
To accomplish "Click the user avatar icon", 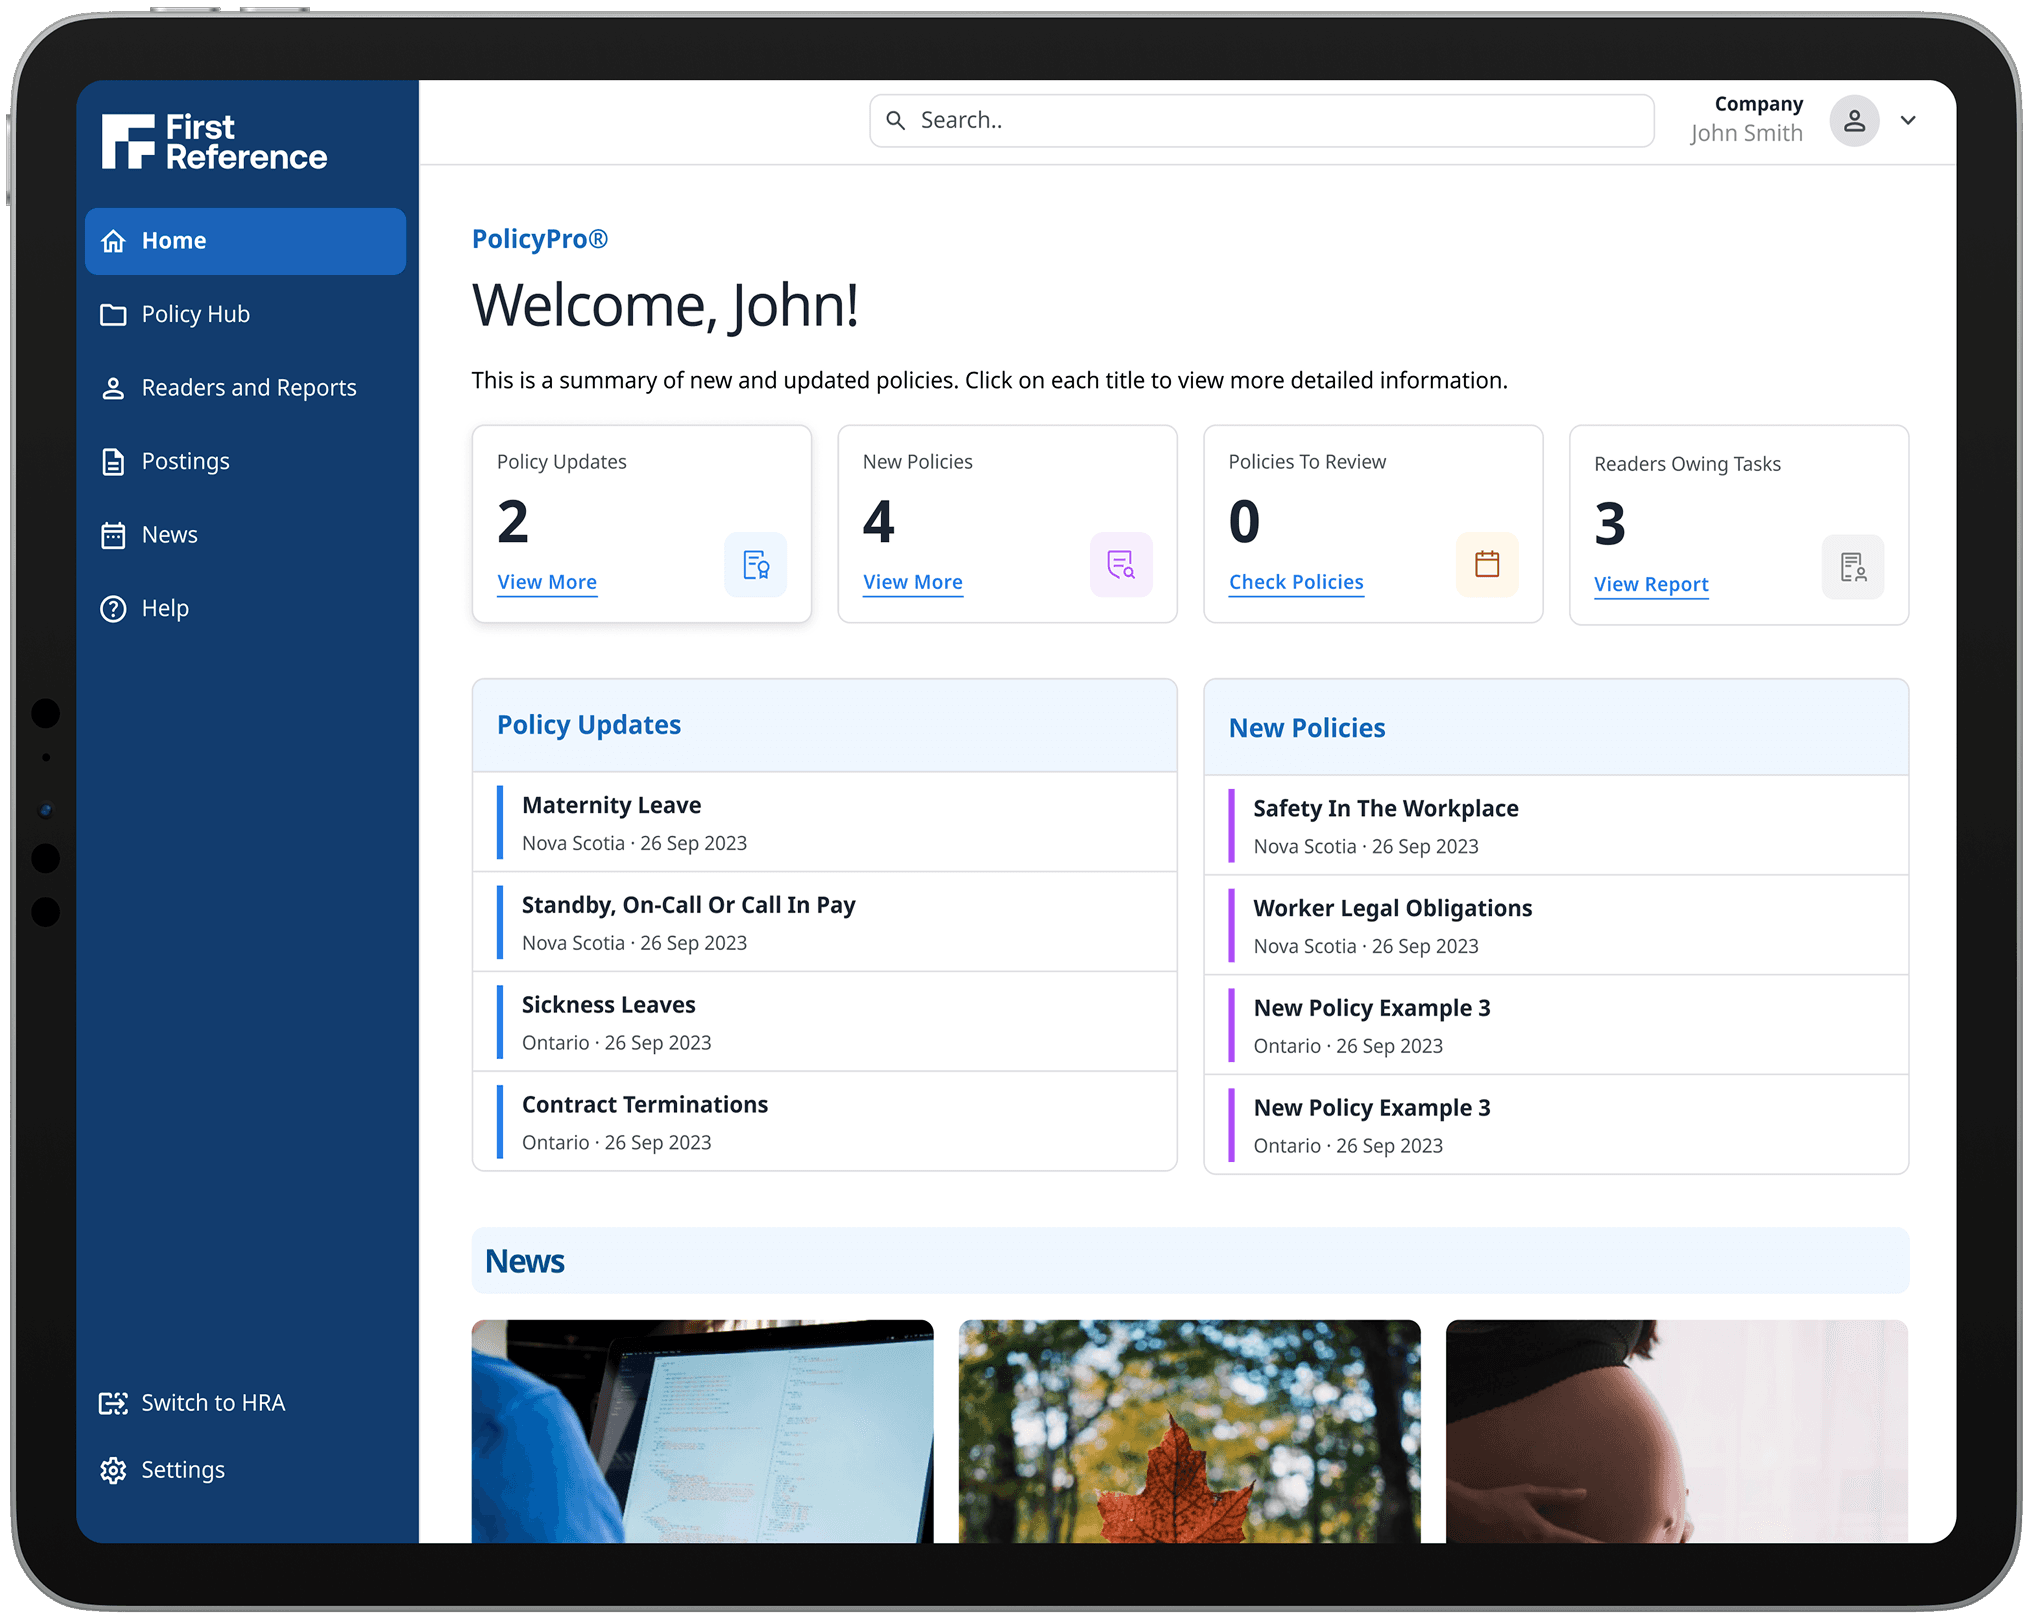I will (x=1853, y=121).
